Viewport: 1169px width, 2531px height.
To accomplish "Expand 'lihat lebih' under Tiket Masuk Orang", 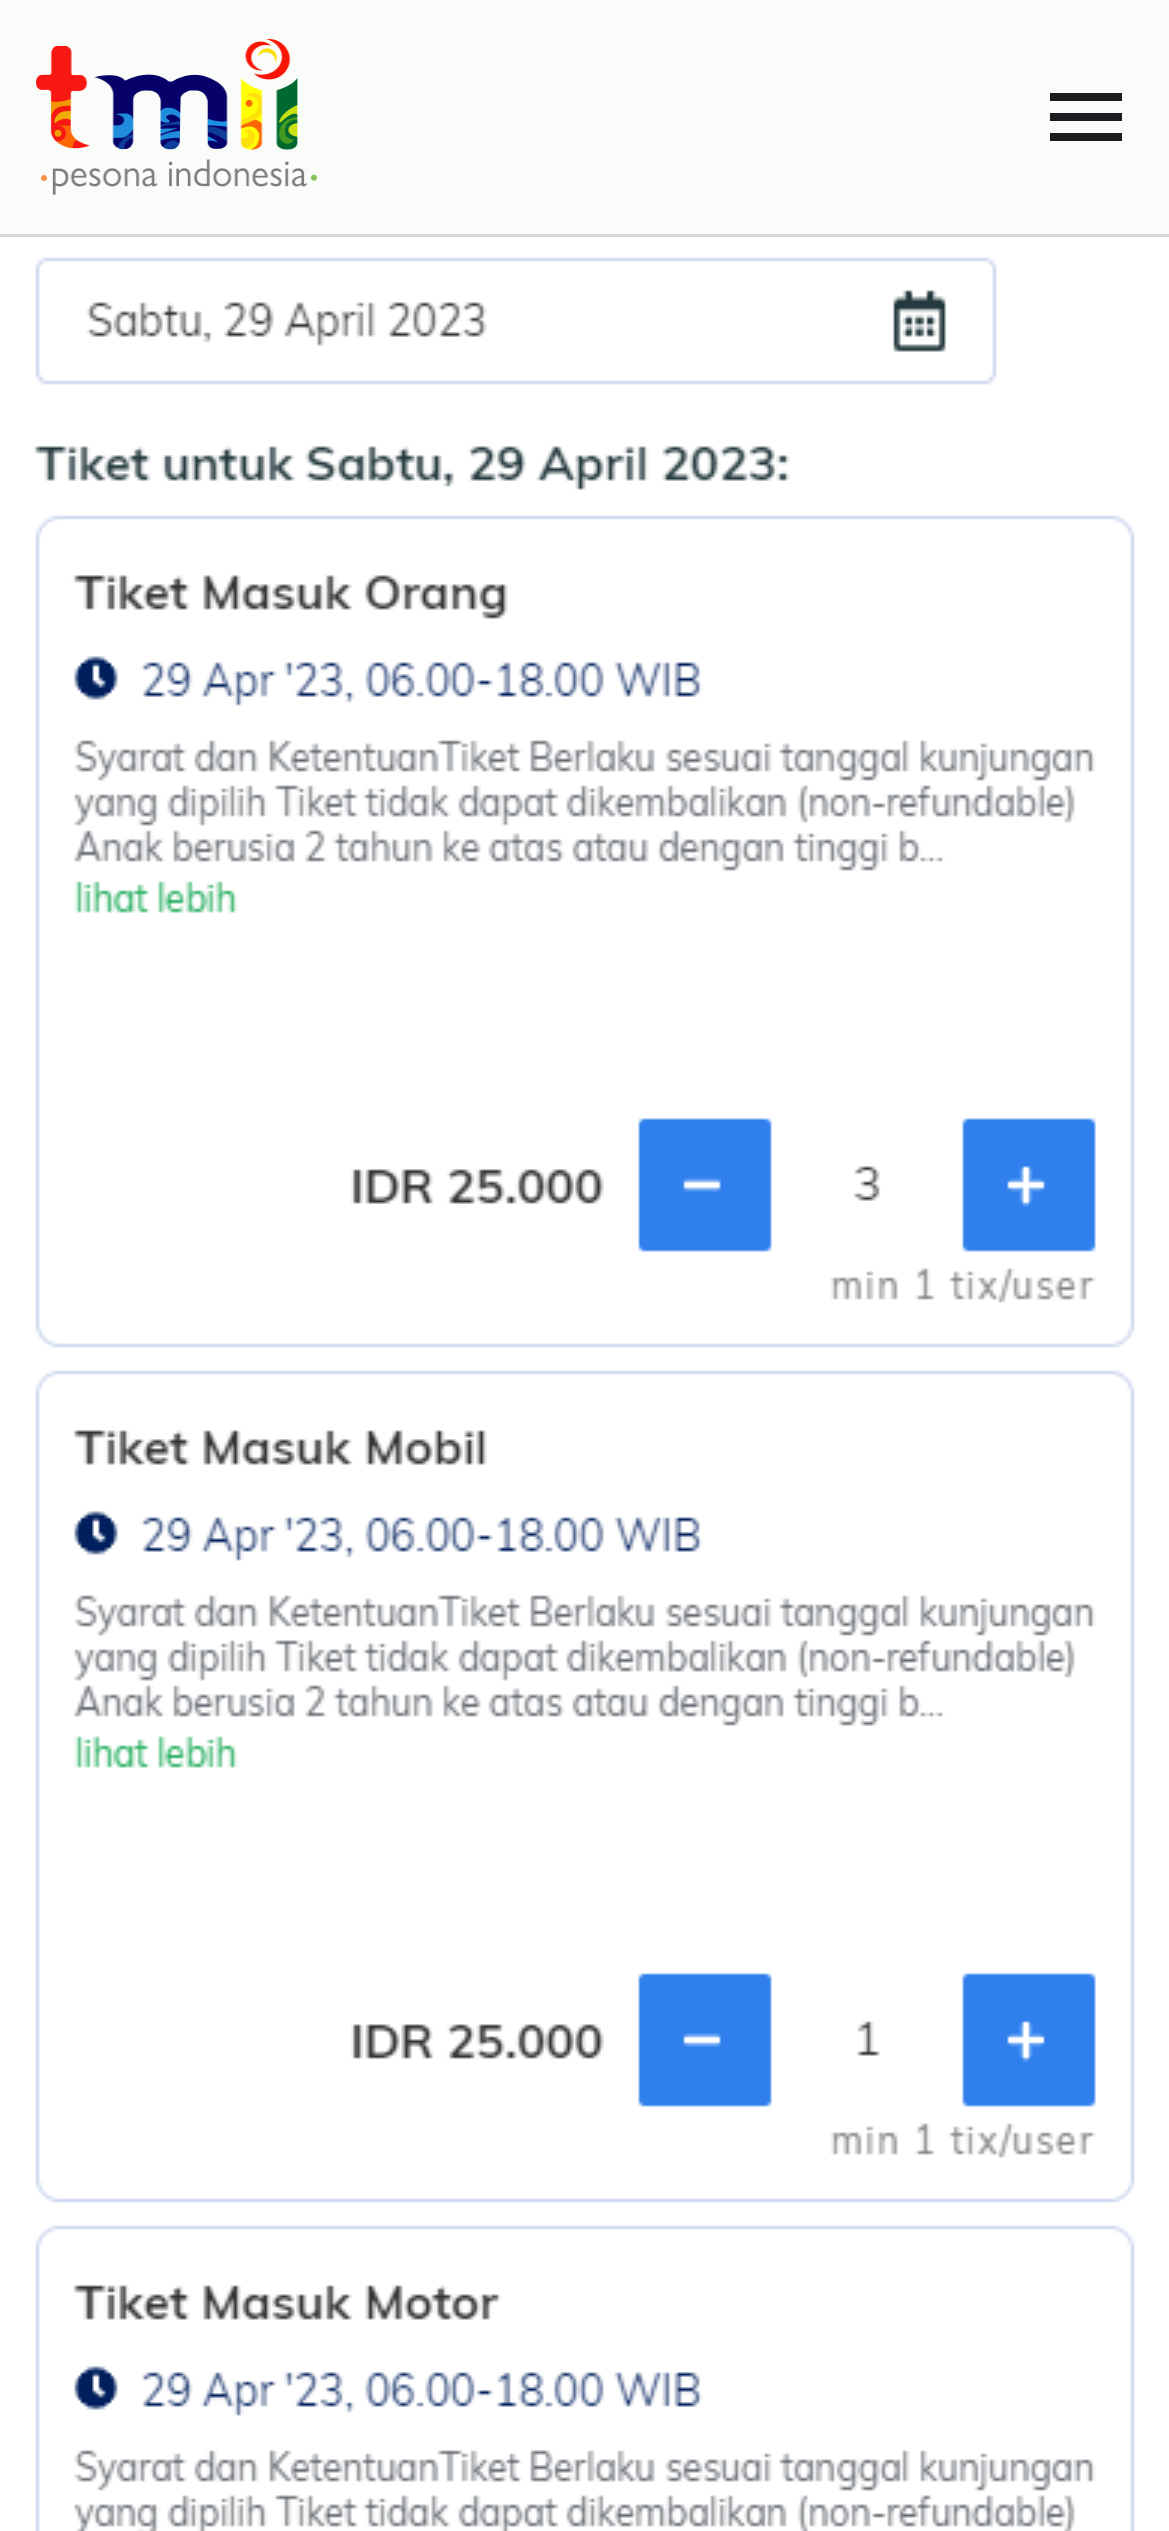I will pos(155,899).
